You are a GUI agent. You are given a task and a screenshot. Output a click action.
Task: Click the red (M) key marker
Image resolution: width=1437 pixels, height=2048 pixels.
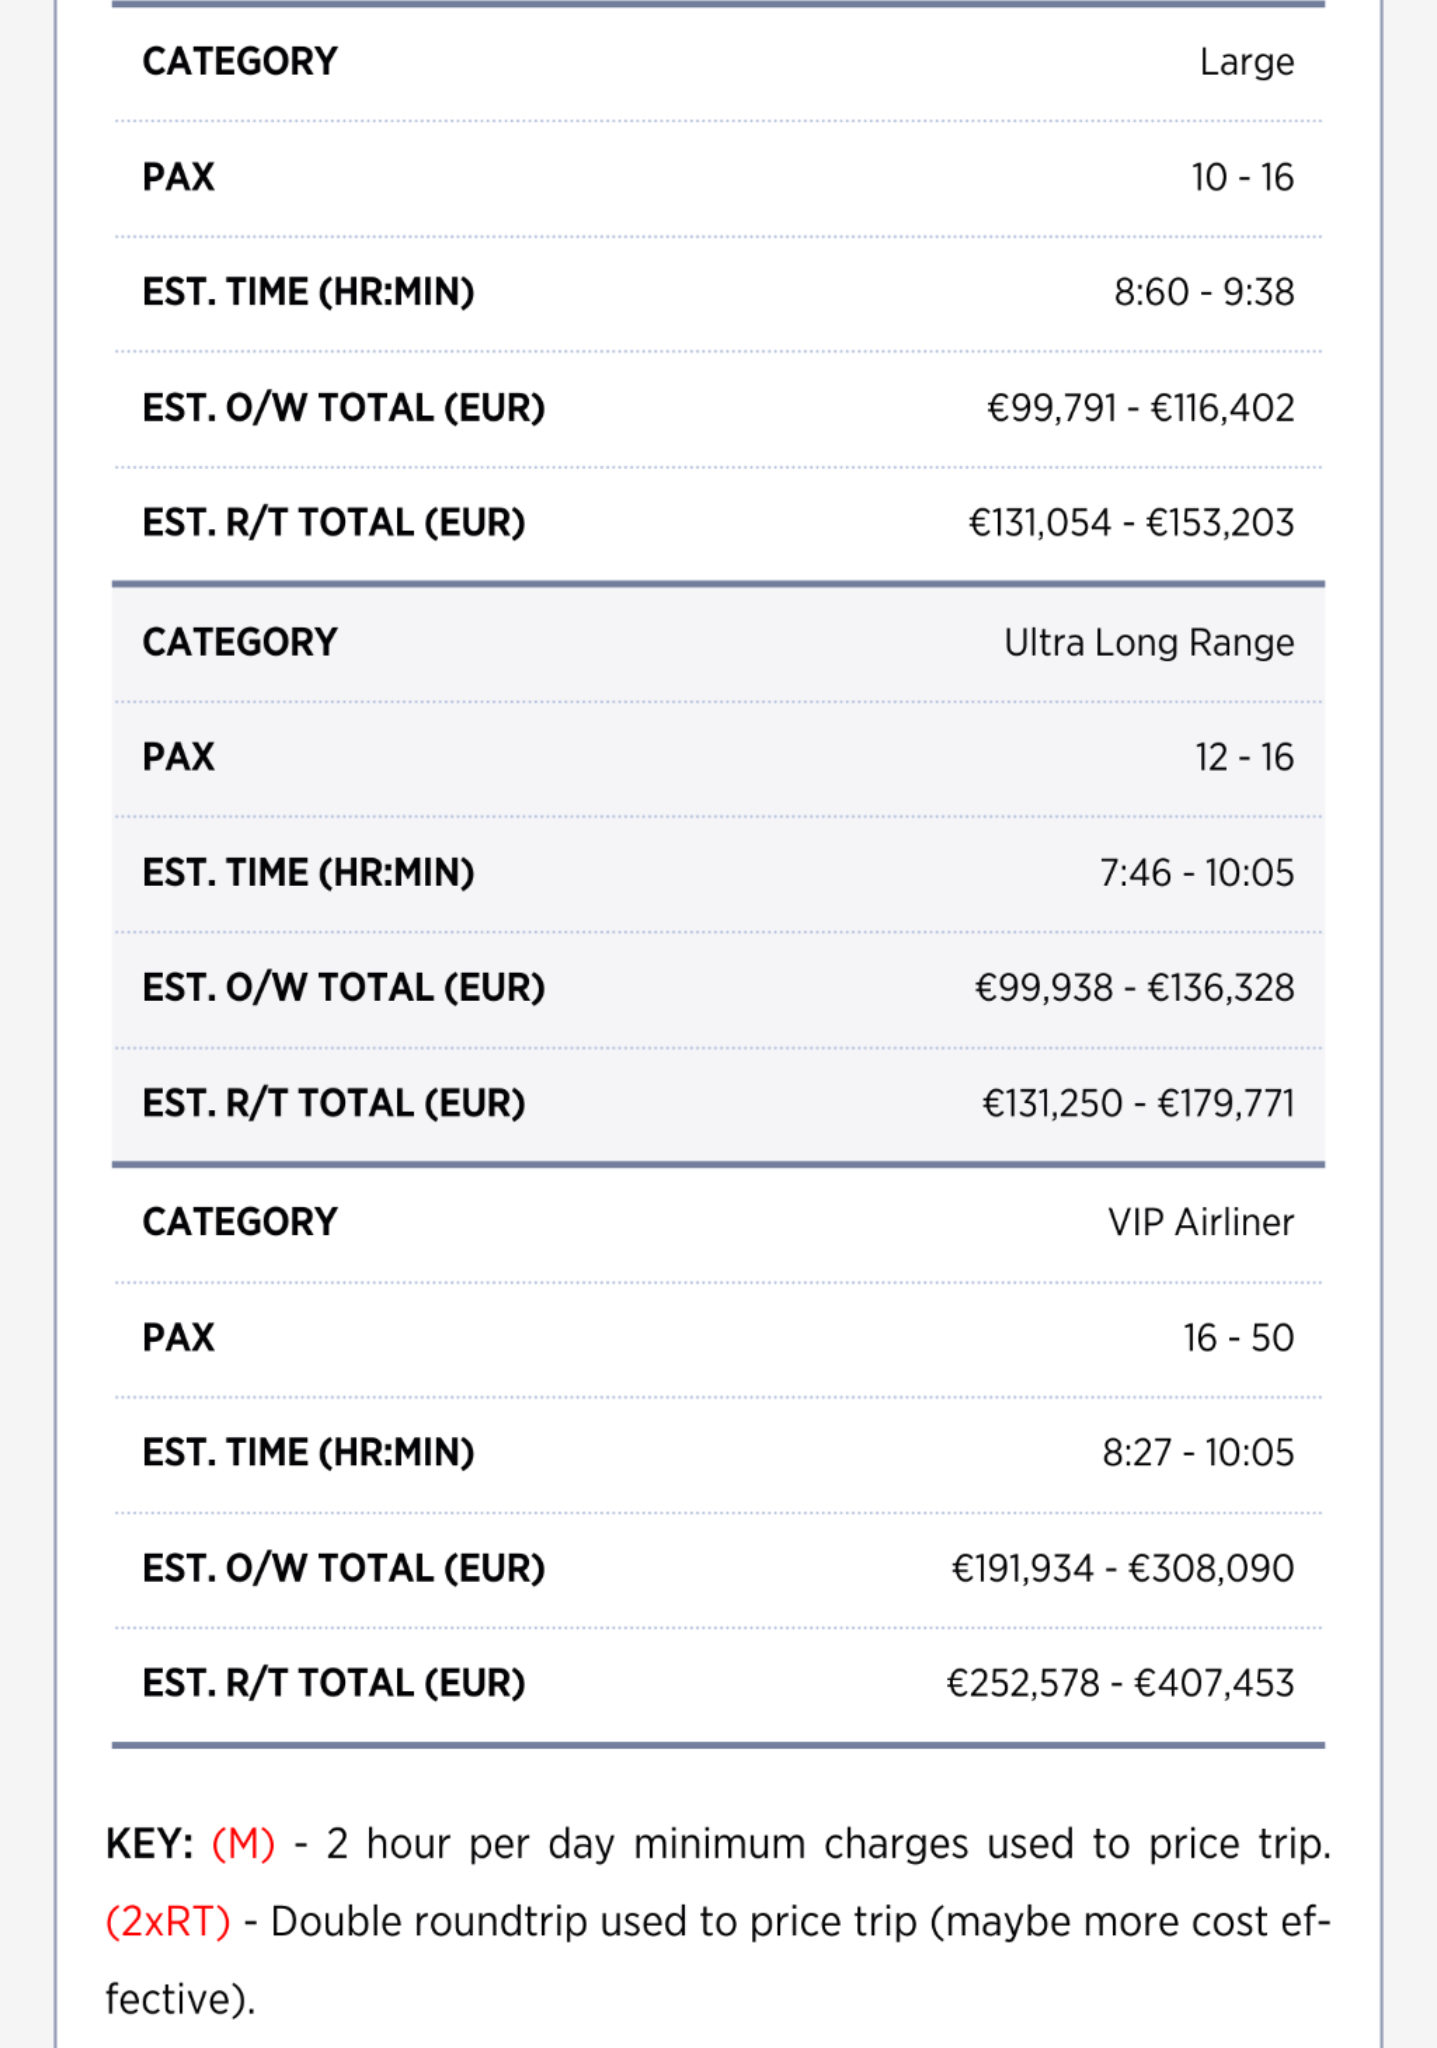(243, 1843)
